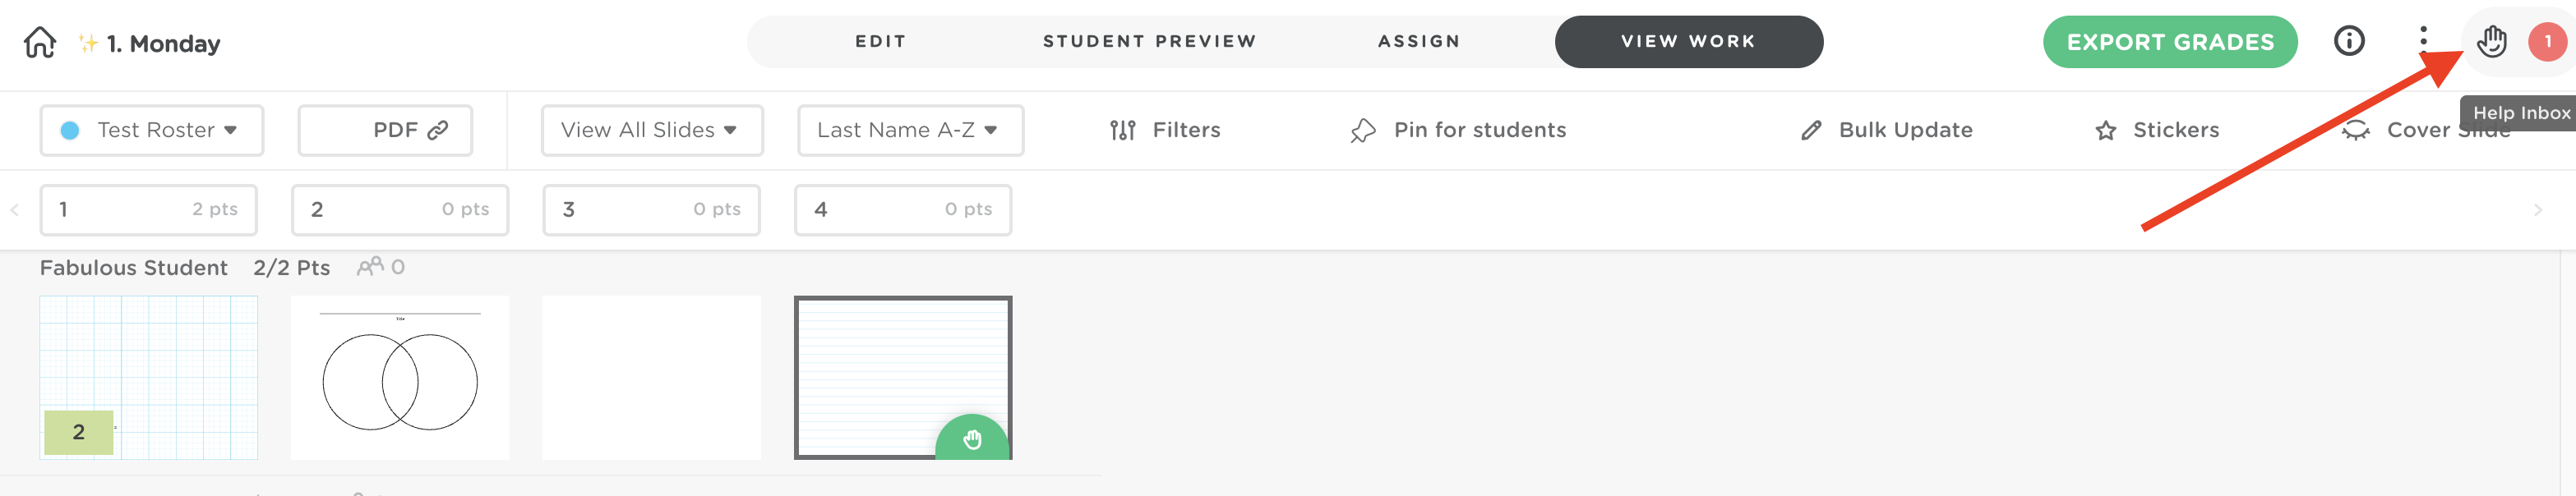Copy the PDF link button
Image resolution: width=2576 pixels, height=496 pixels.
[385, 130]
